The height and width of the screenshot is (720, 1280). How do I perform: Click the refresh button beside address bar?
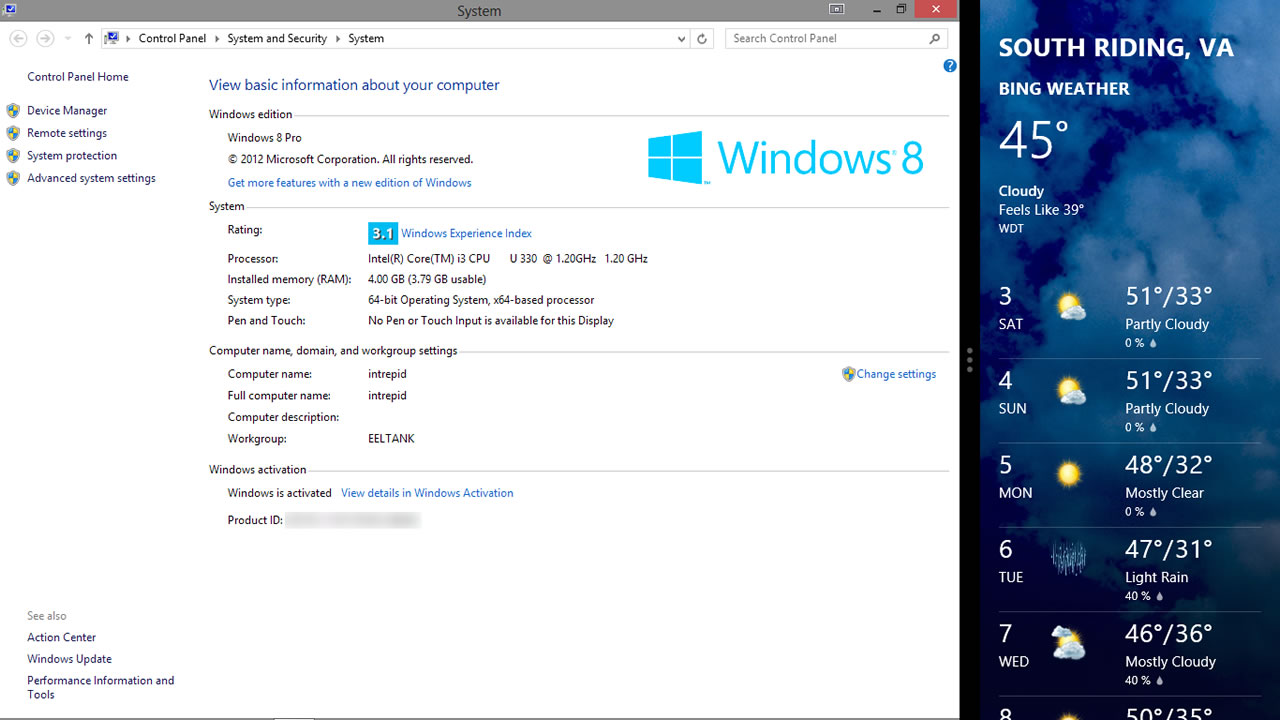702,39
